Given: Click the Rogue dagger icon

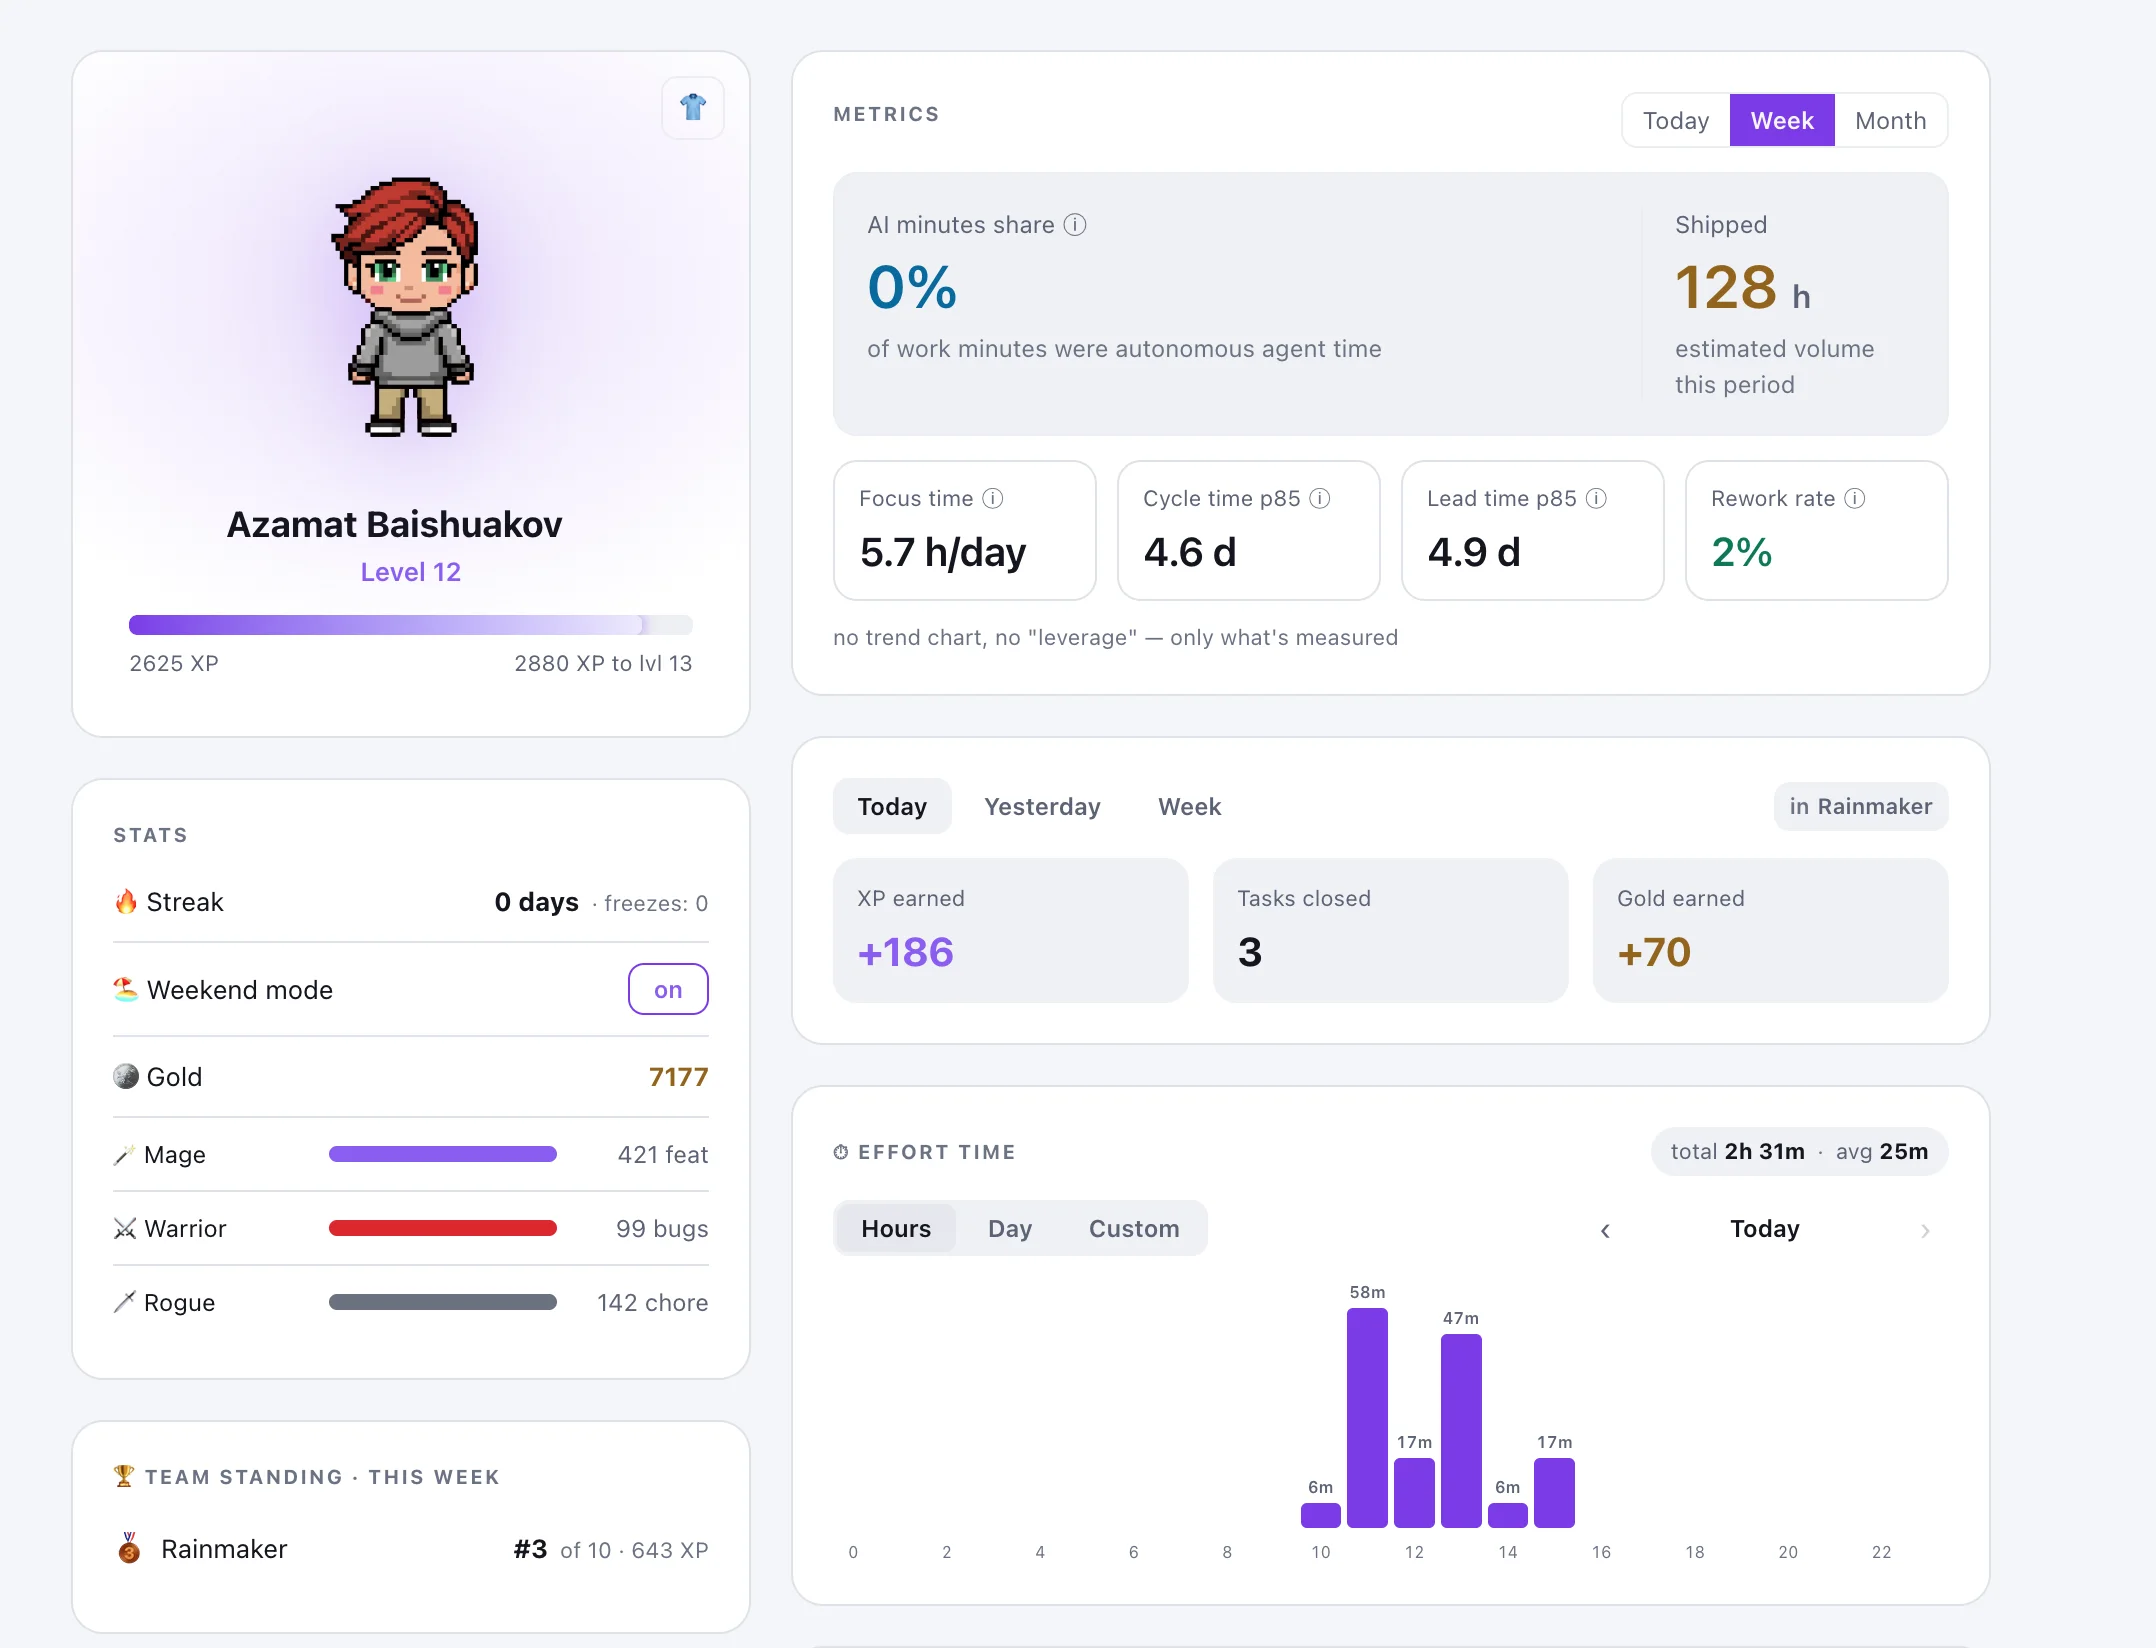Looking at the screenshot, I should pyautogui.click(x=124, y=1302).
